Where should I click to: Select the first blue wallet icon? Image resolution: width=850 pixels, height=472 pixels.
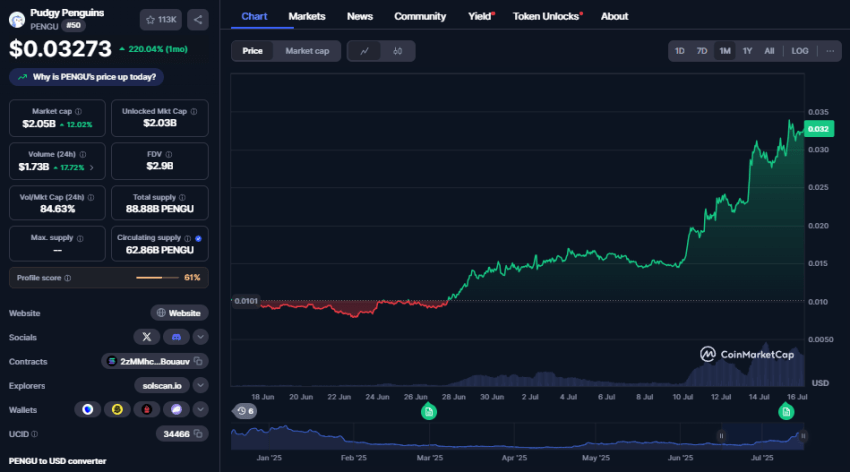click(87, 410)
